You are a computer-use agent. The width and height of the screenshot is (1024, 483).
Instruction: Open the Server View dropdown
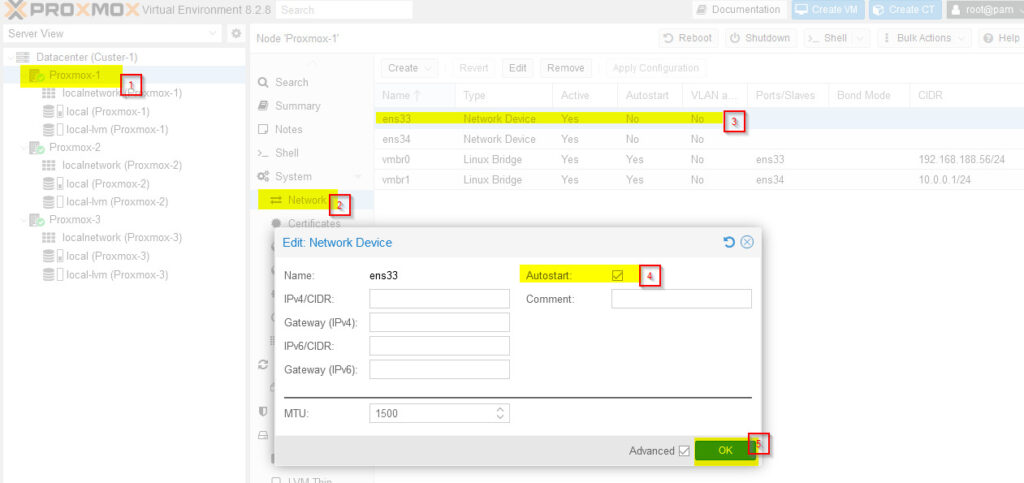[212, 33]
